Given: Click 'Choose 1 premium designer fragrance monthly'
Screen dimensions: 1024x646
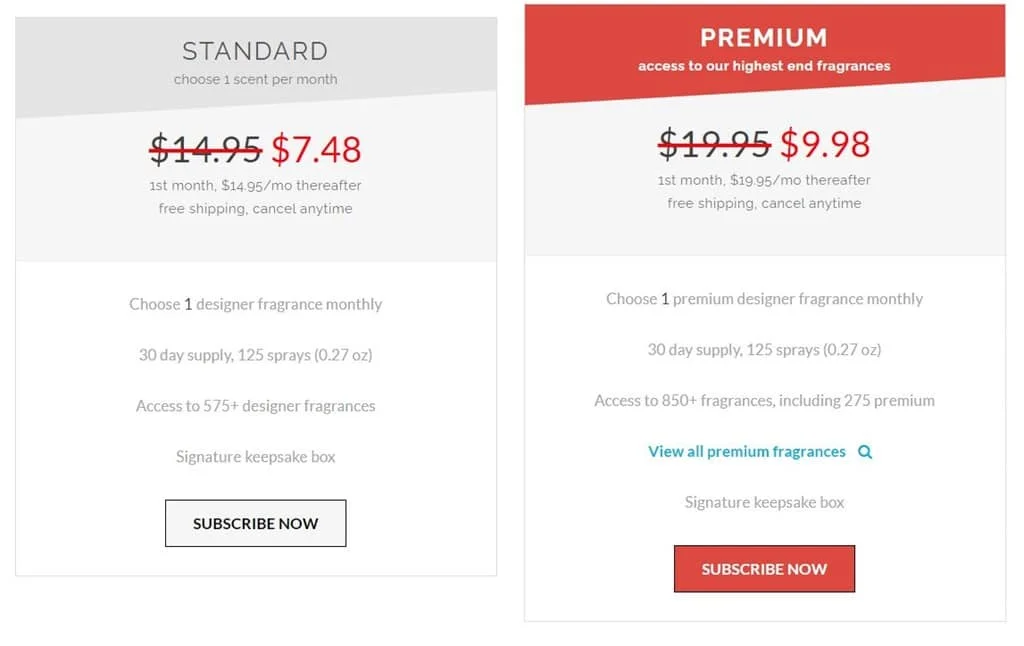Looking at the screenshot, I should pos(764,299).
